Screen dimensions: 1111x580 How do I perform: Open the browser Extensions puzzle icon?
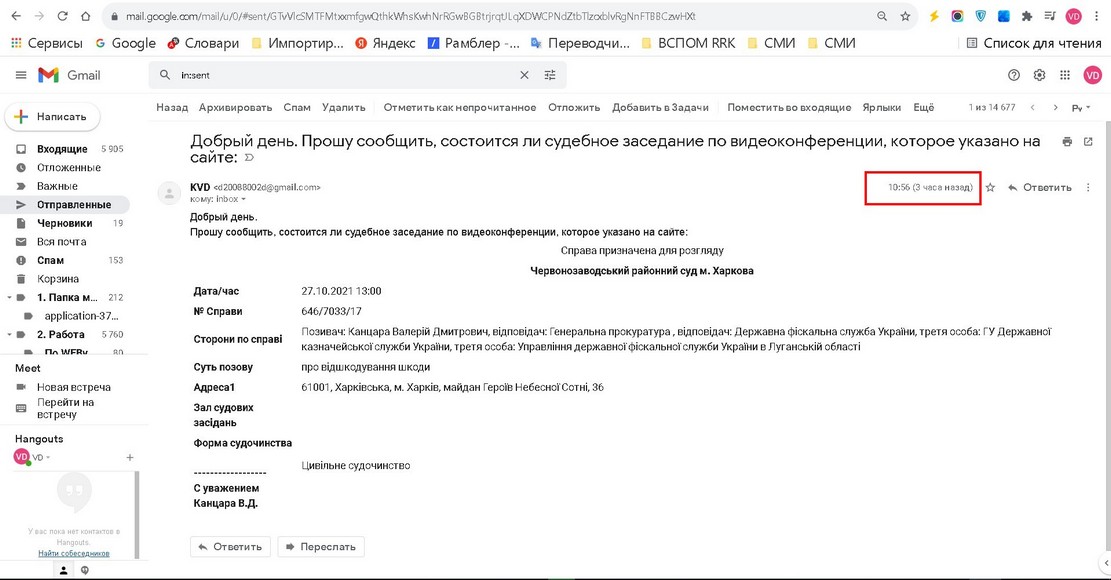[x=1027, y=16]
